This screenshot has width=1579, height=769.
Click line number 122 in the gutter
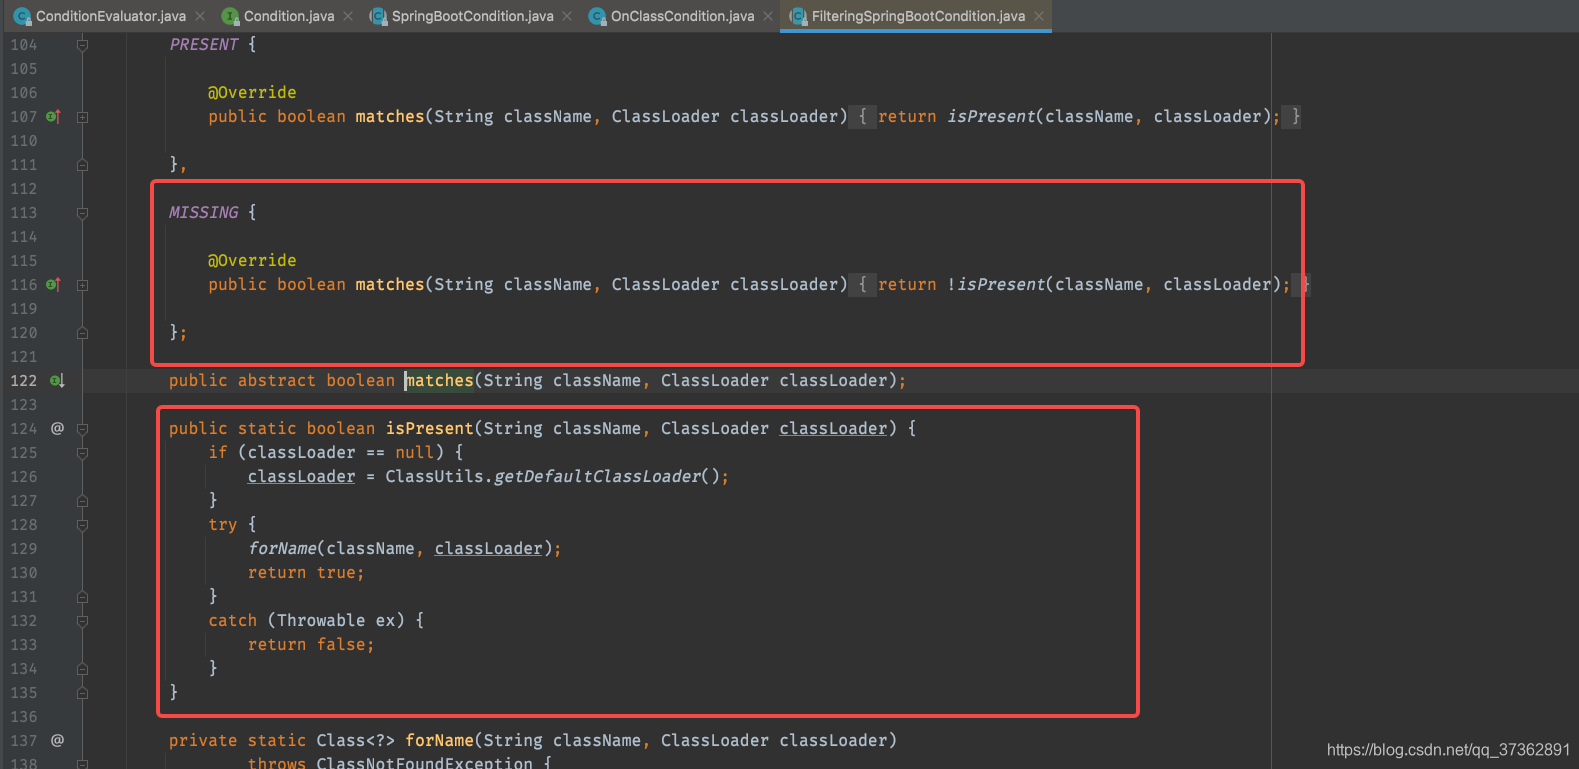24,380
